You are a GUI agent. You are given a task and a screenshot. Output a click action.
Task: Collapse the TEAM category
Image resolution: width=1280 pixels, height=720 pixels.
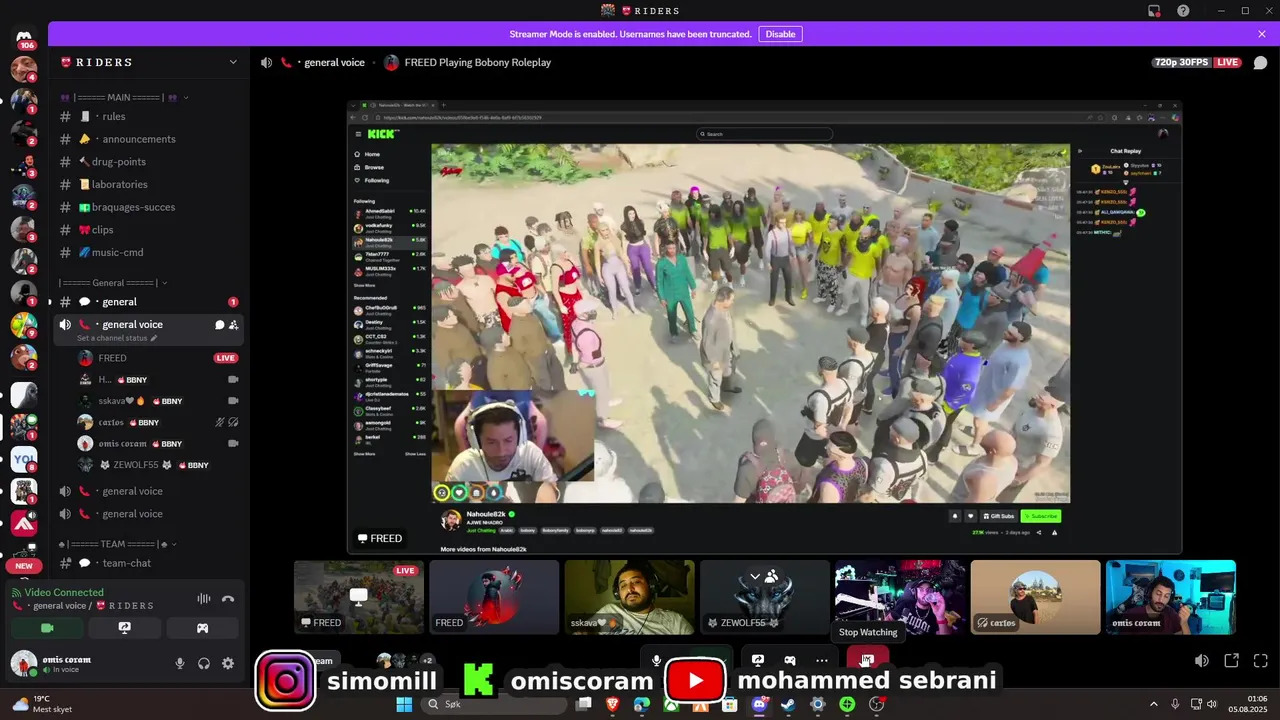pos(118,544)
